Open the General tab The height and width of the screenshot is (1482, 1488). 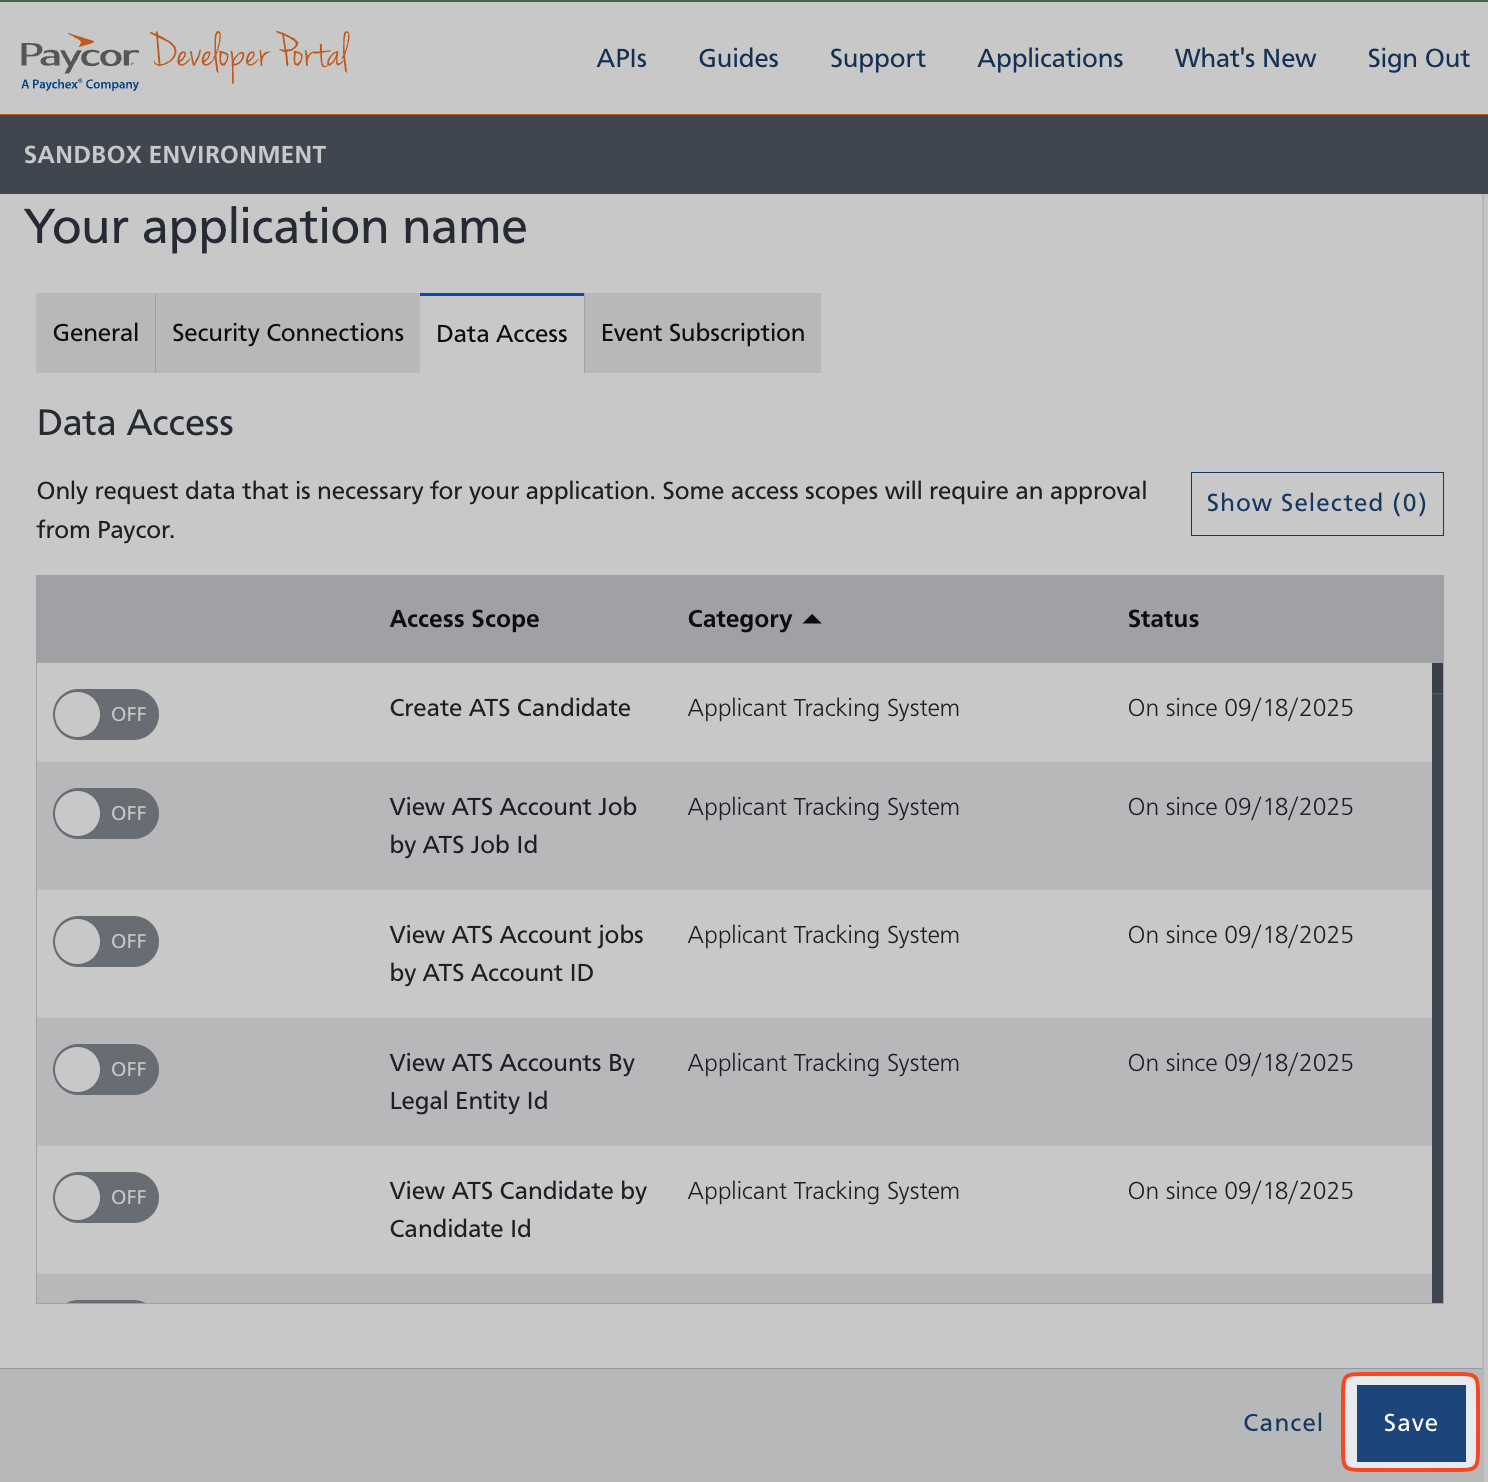tap(96, 333)
